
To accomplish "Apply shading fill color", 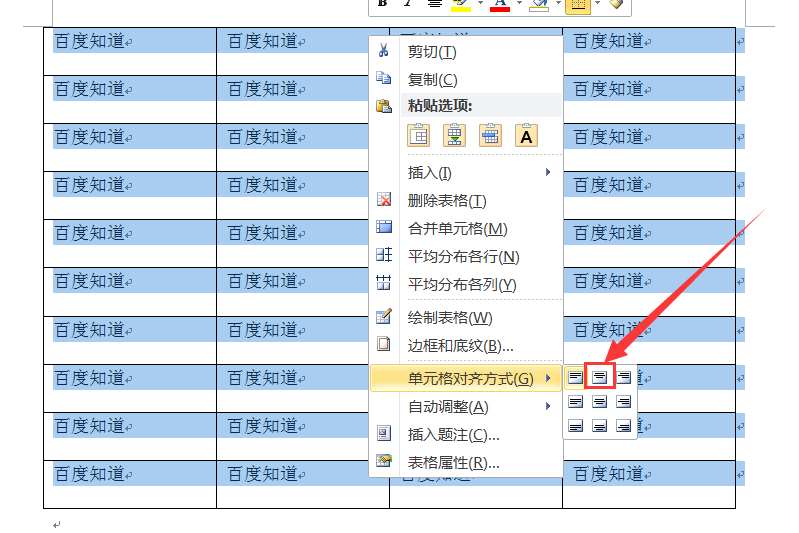I will click(x=539, y=5).
